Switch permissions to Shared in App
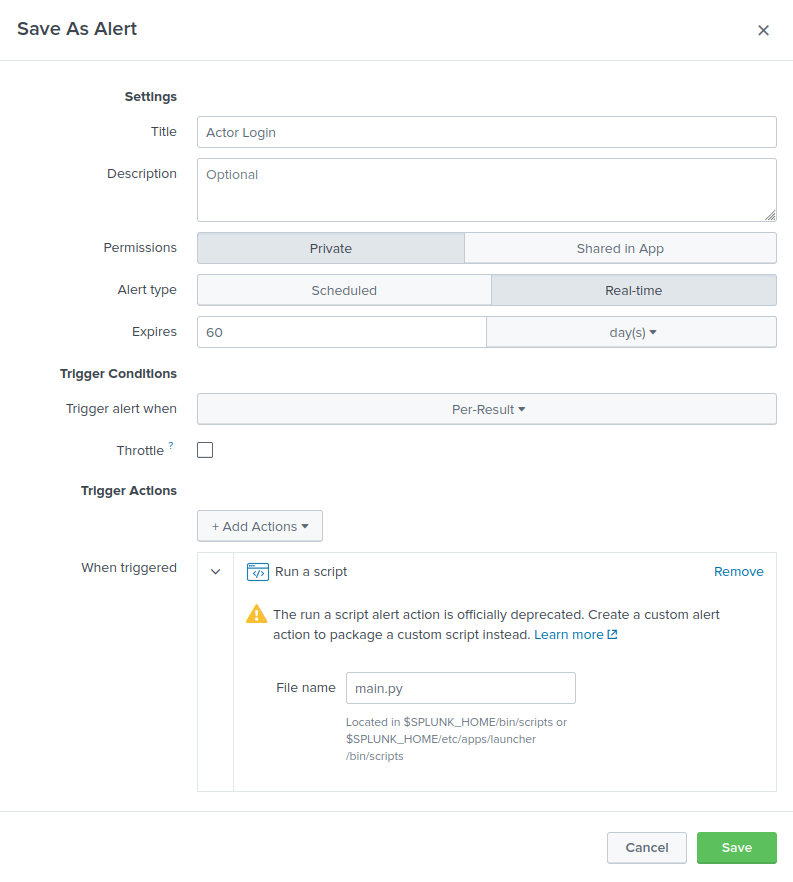 pyautogui.click(x=620, y=247)
